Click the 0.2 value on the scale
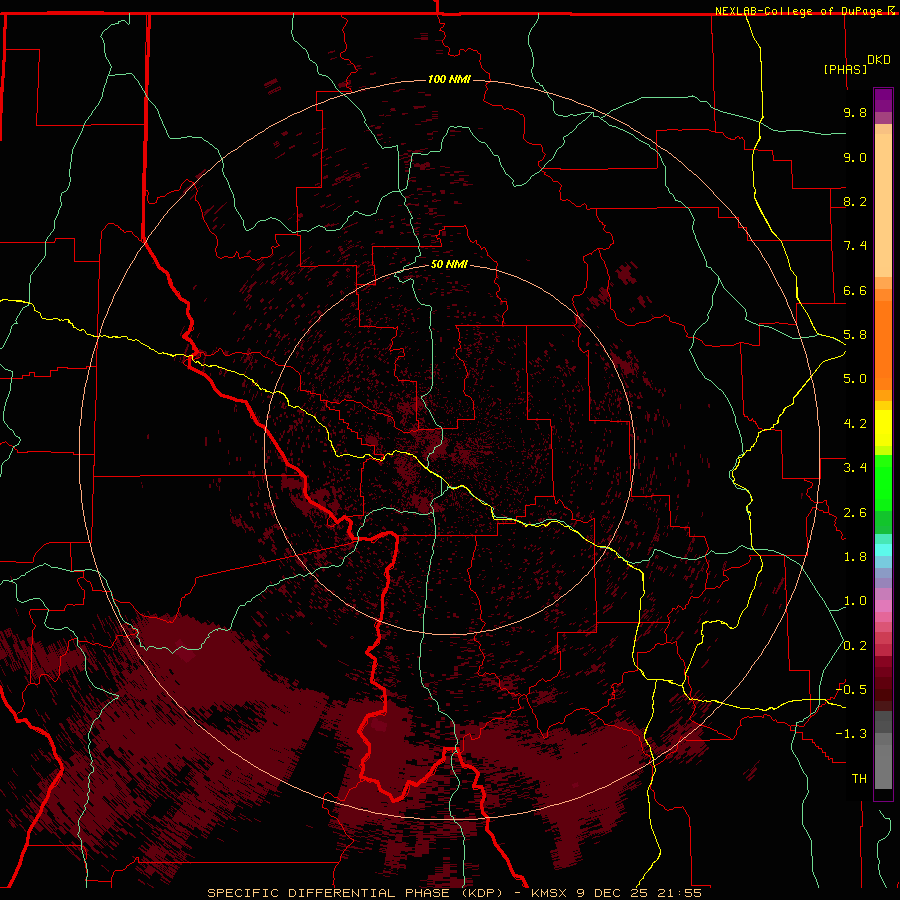The width and height of the screenshot is (900, 900). [x=855, y=646]
